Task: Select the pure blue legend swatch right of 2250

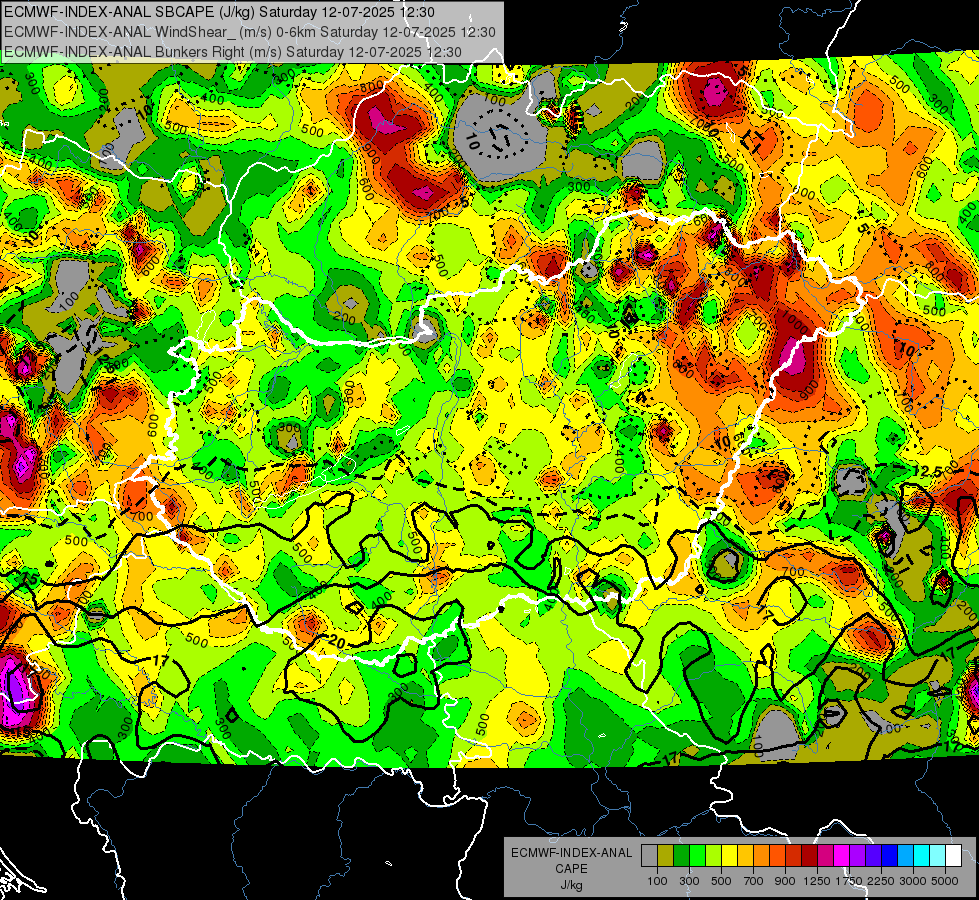Action: click(x=890, y=856)
